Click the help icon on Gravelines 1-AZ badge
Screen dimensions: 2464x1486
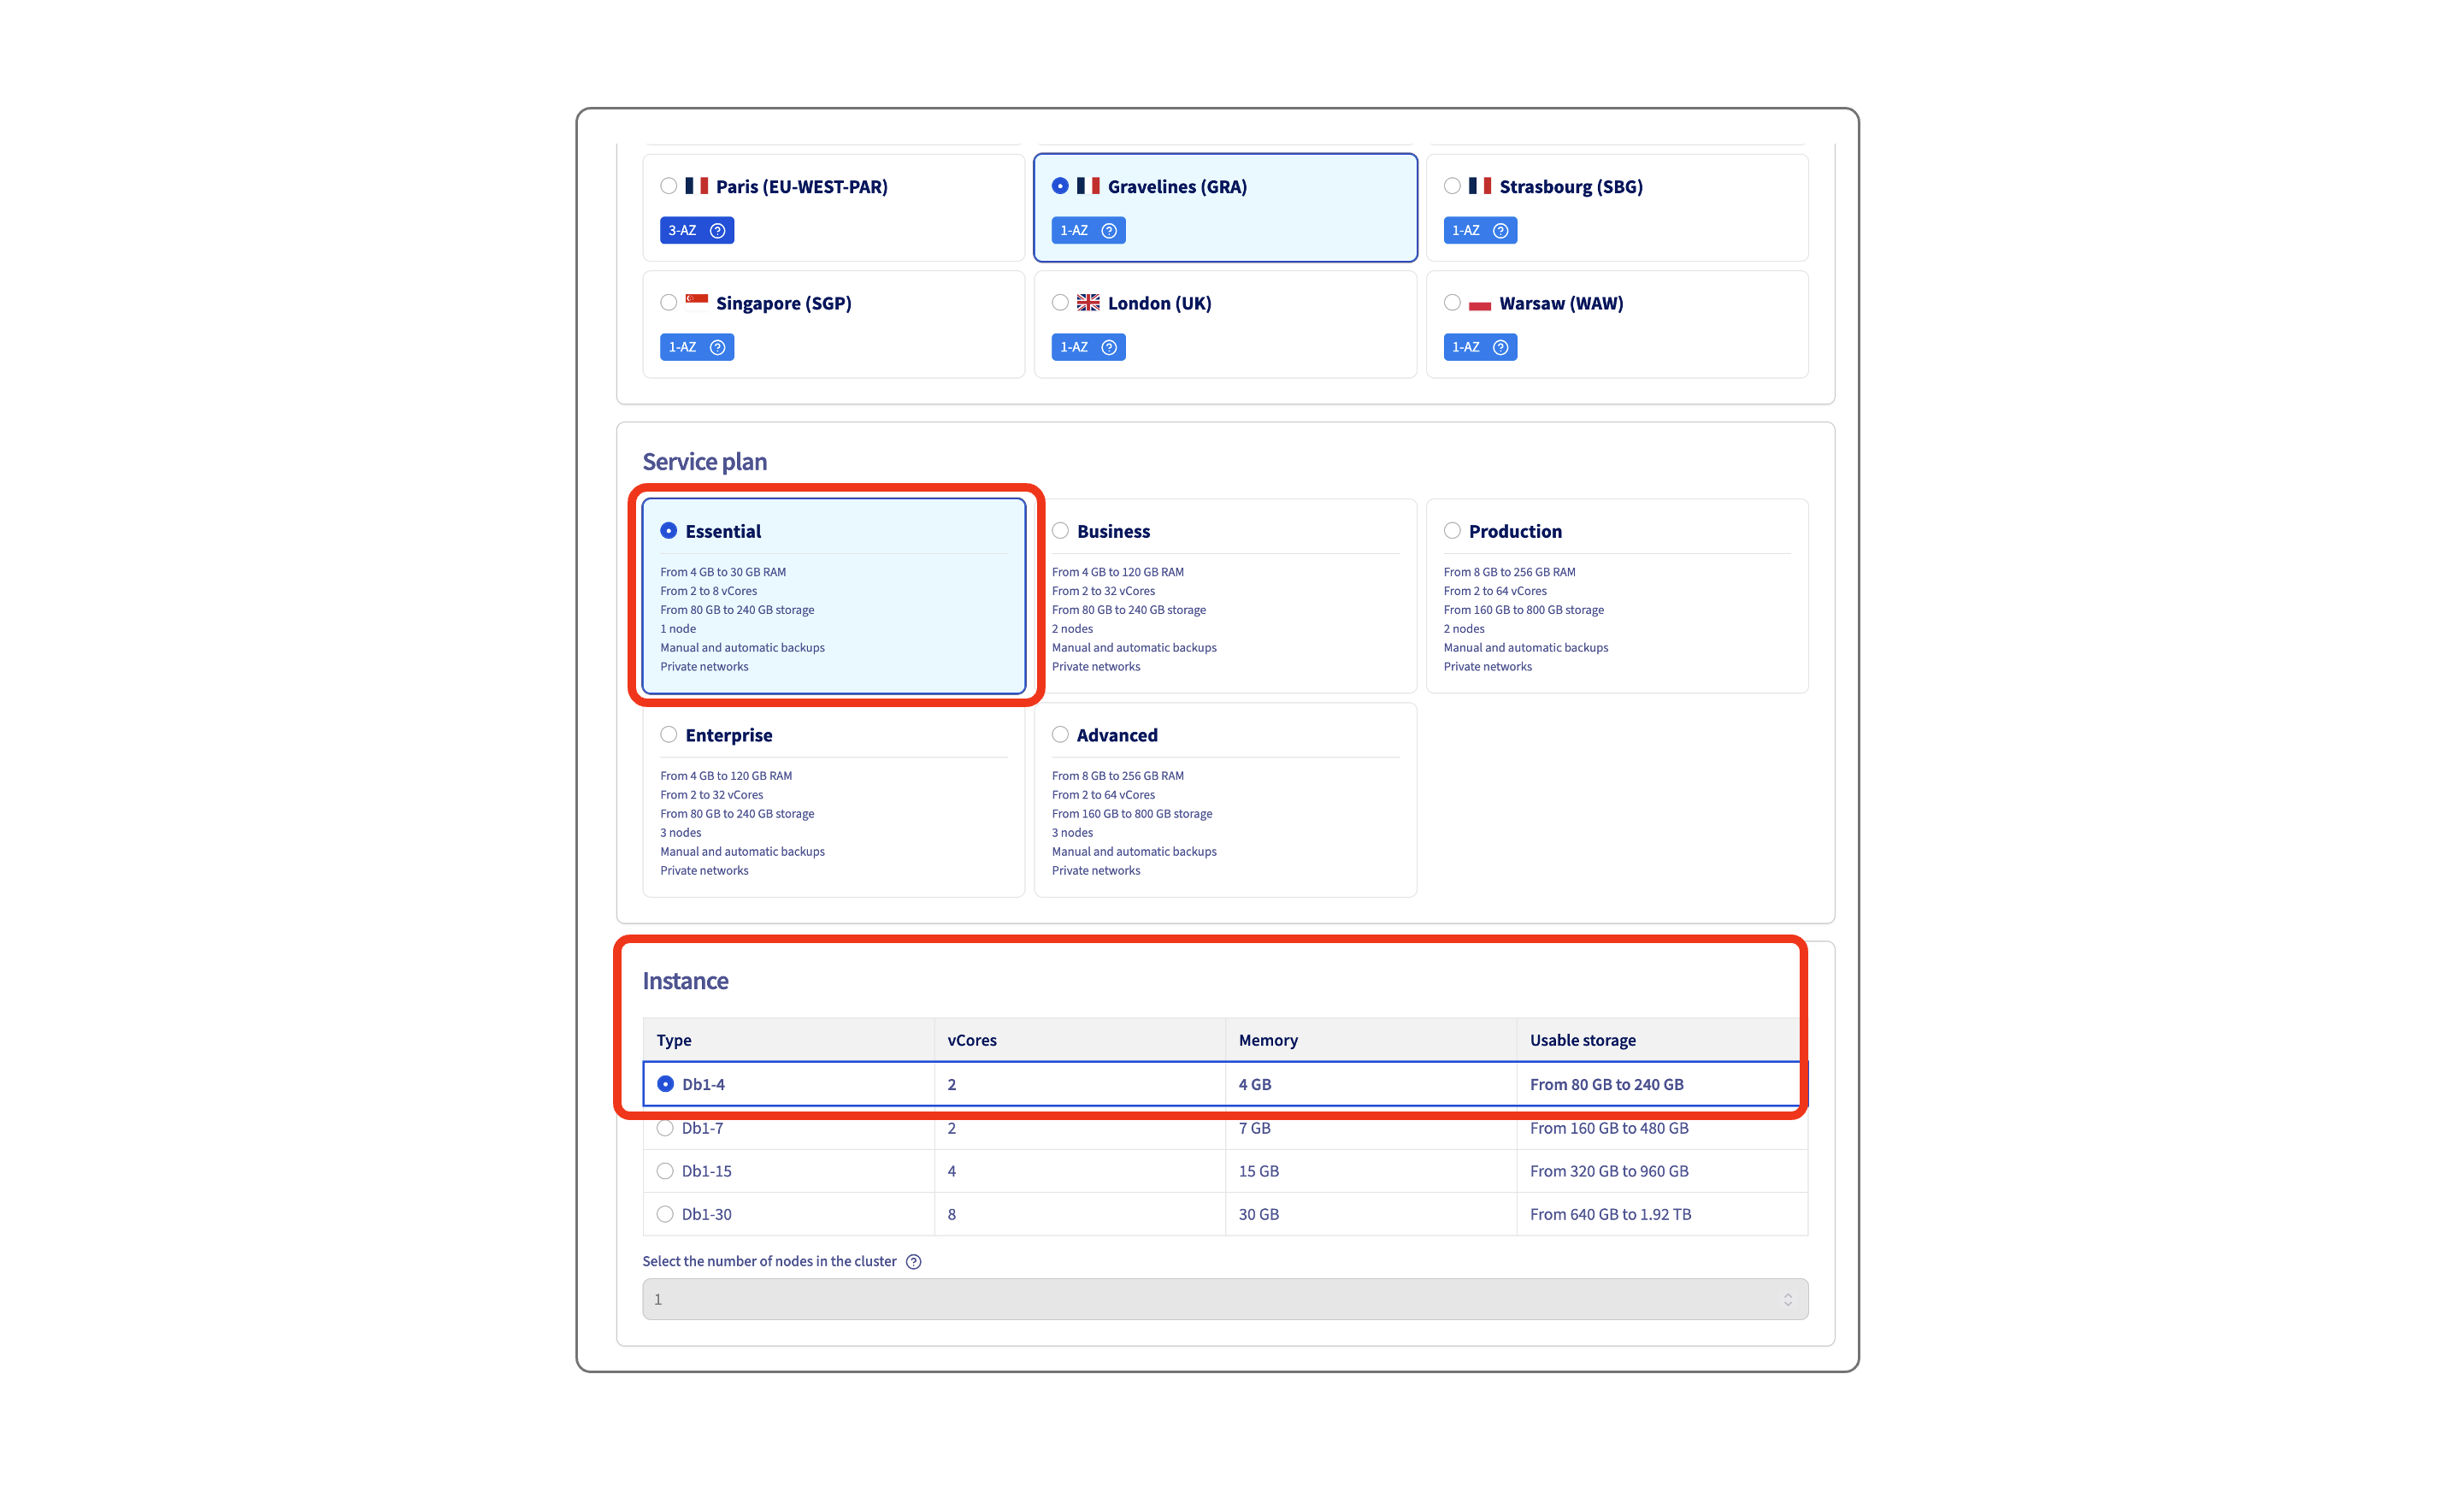point(1109,231)
